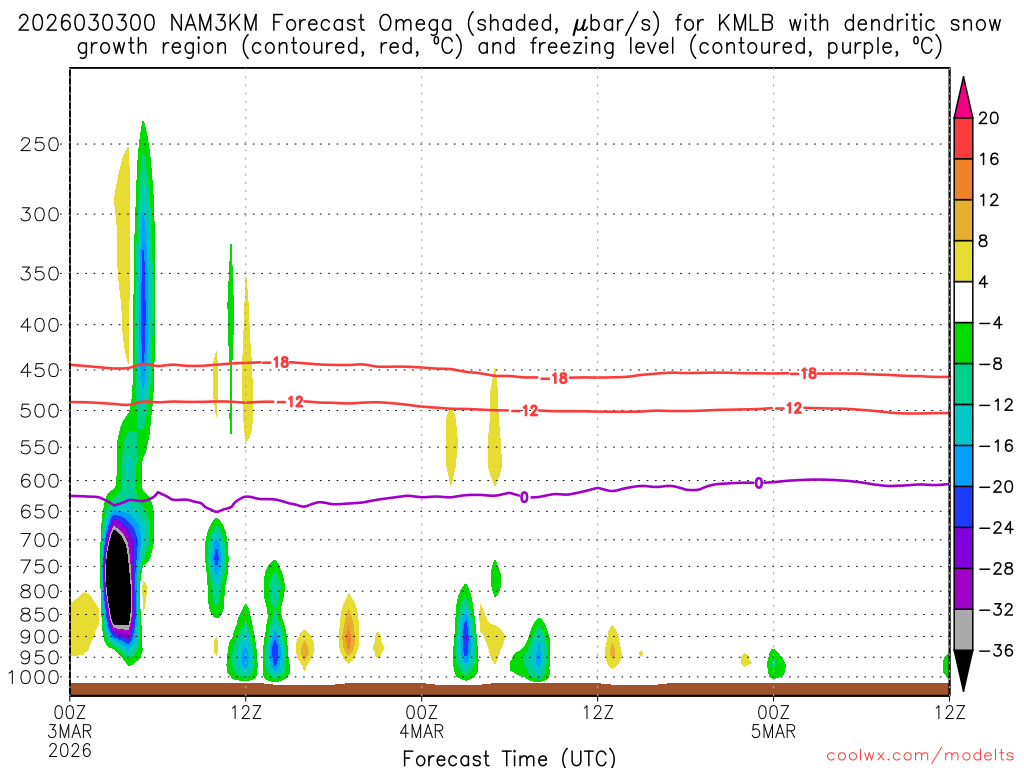This screenshot has width=1024, height=768.
Task: Click the black downward arrow below the color bar
Action: [x=963, y=671]
